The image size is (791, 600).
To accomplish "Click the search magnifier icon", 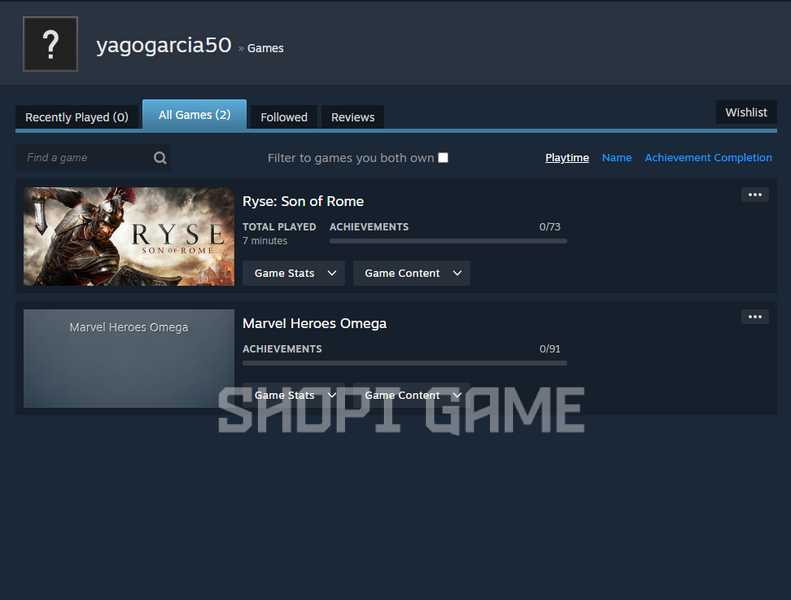I will tap(160, 158).
